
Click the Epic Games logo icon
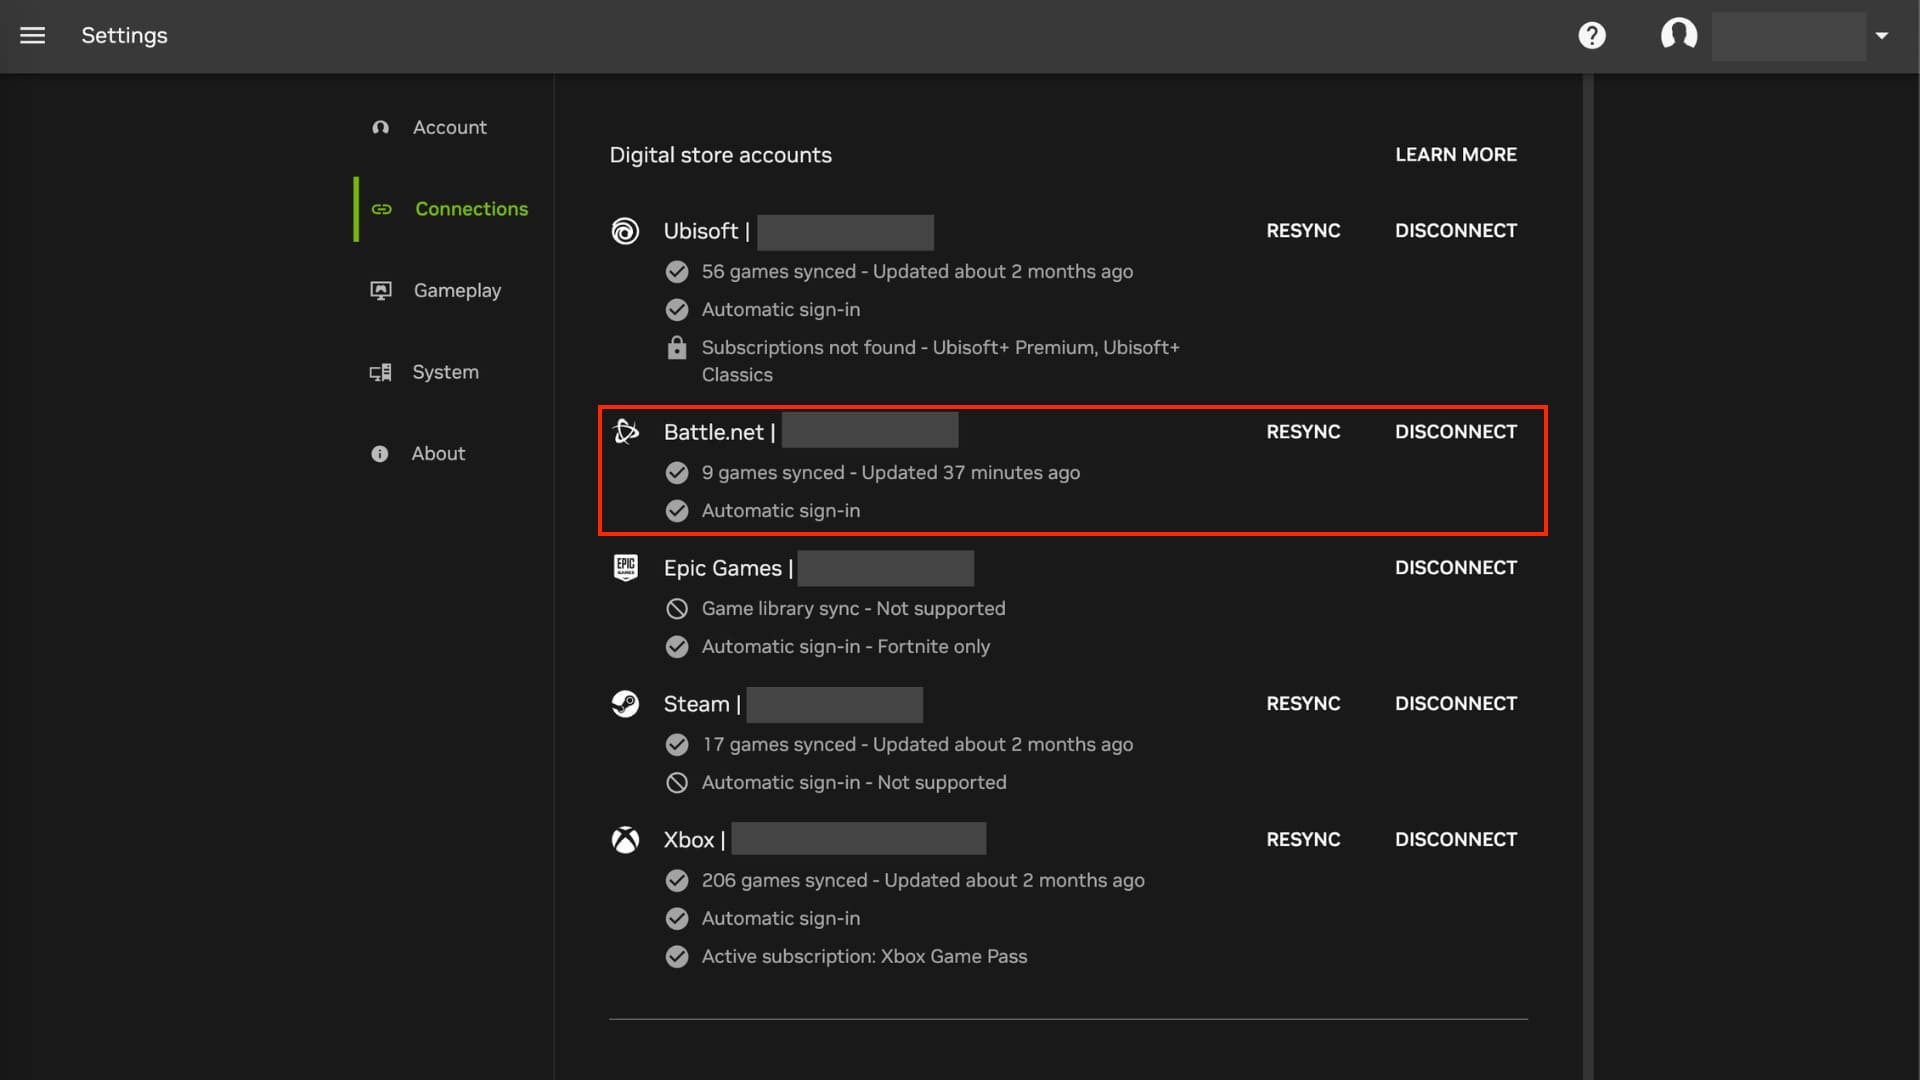pos(625,568)
